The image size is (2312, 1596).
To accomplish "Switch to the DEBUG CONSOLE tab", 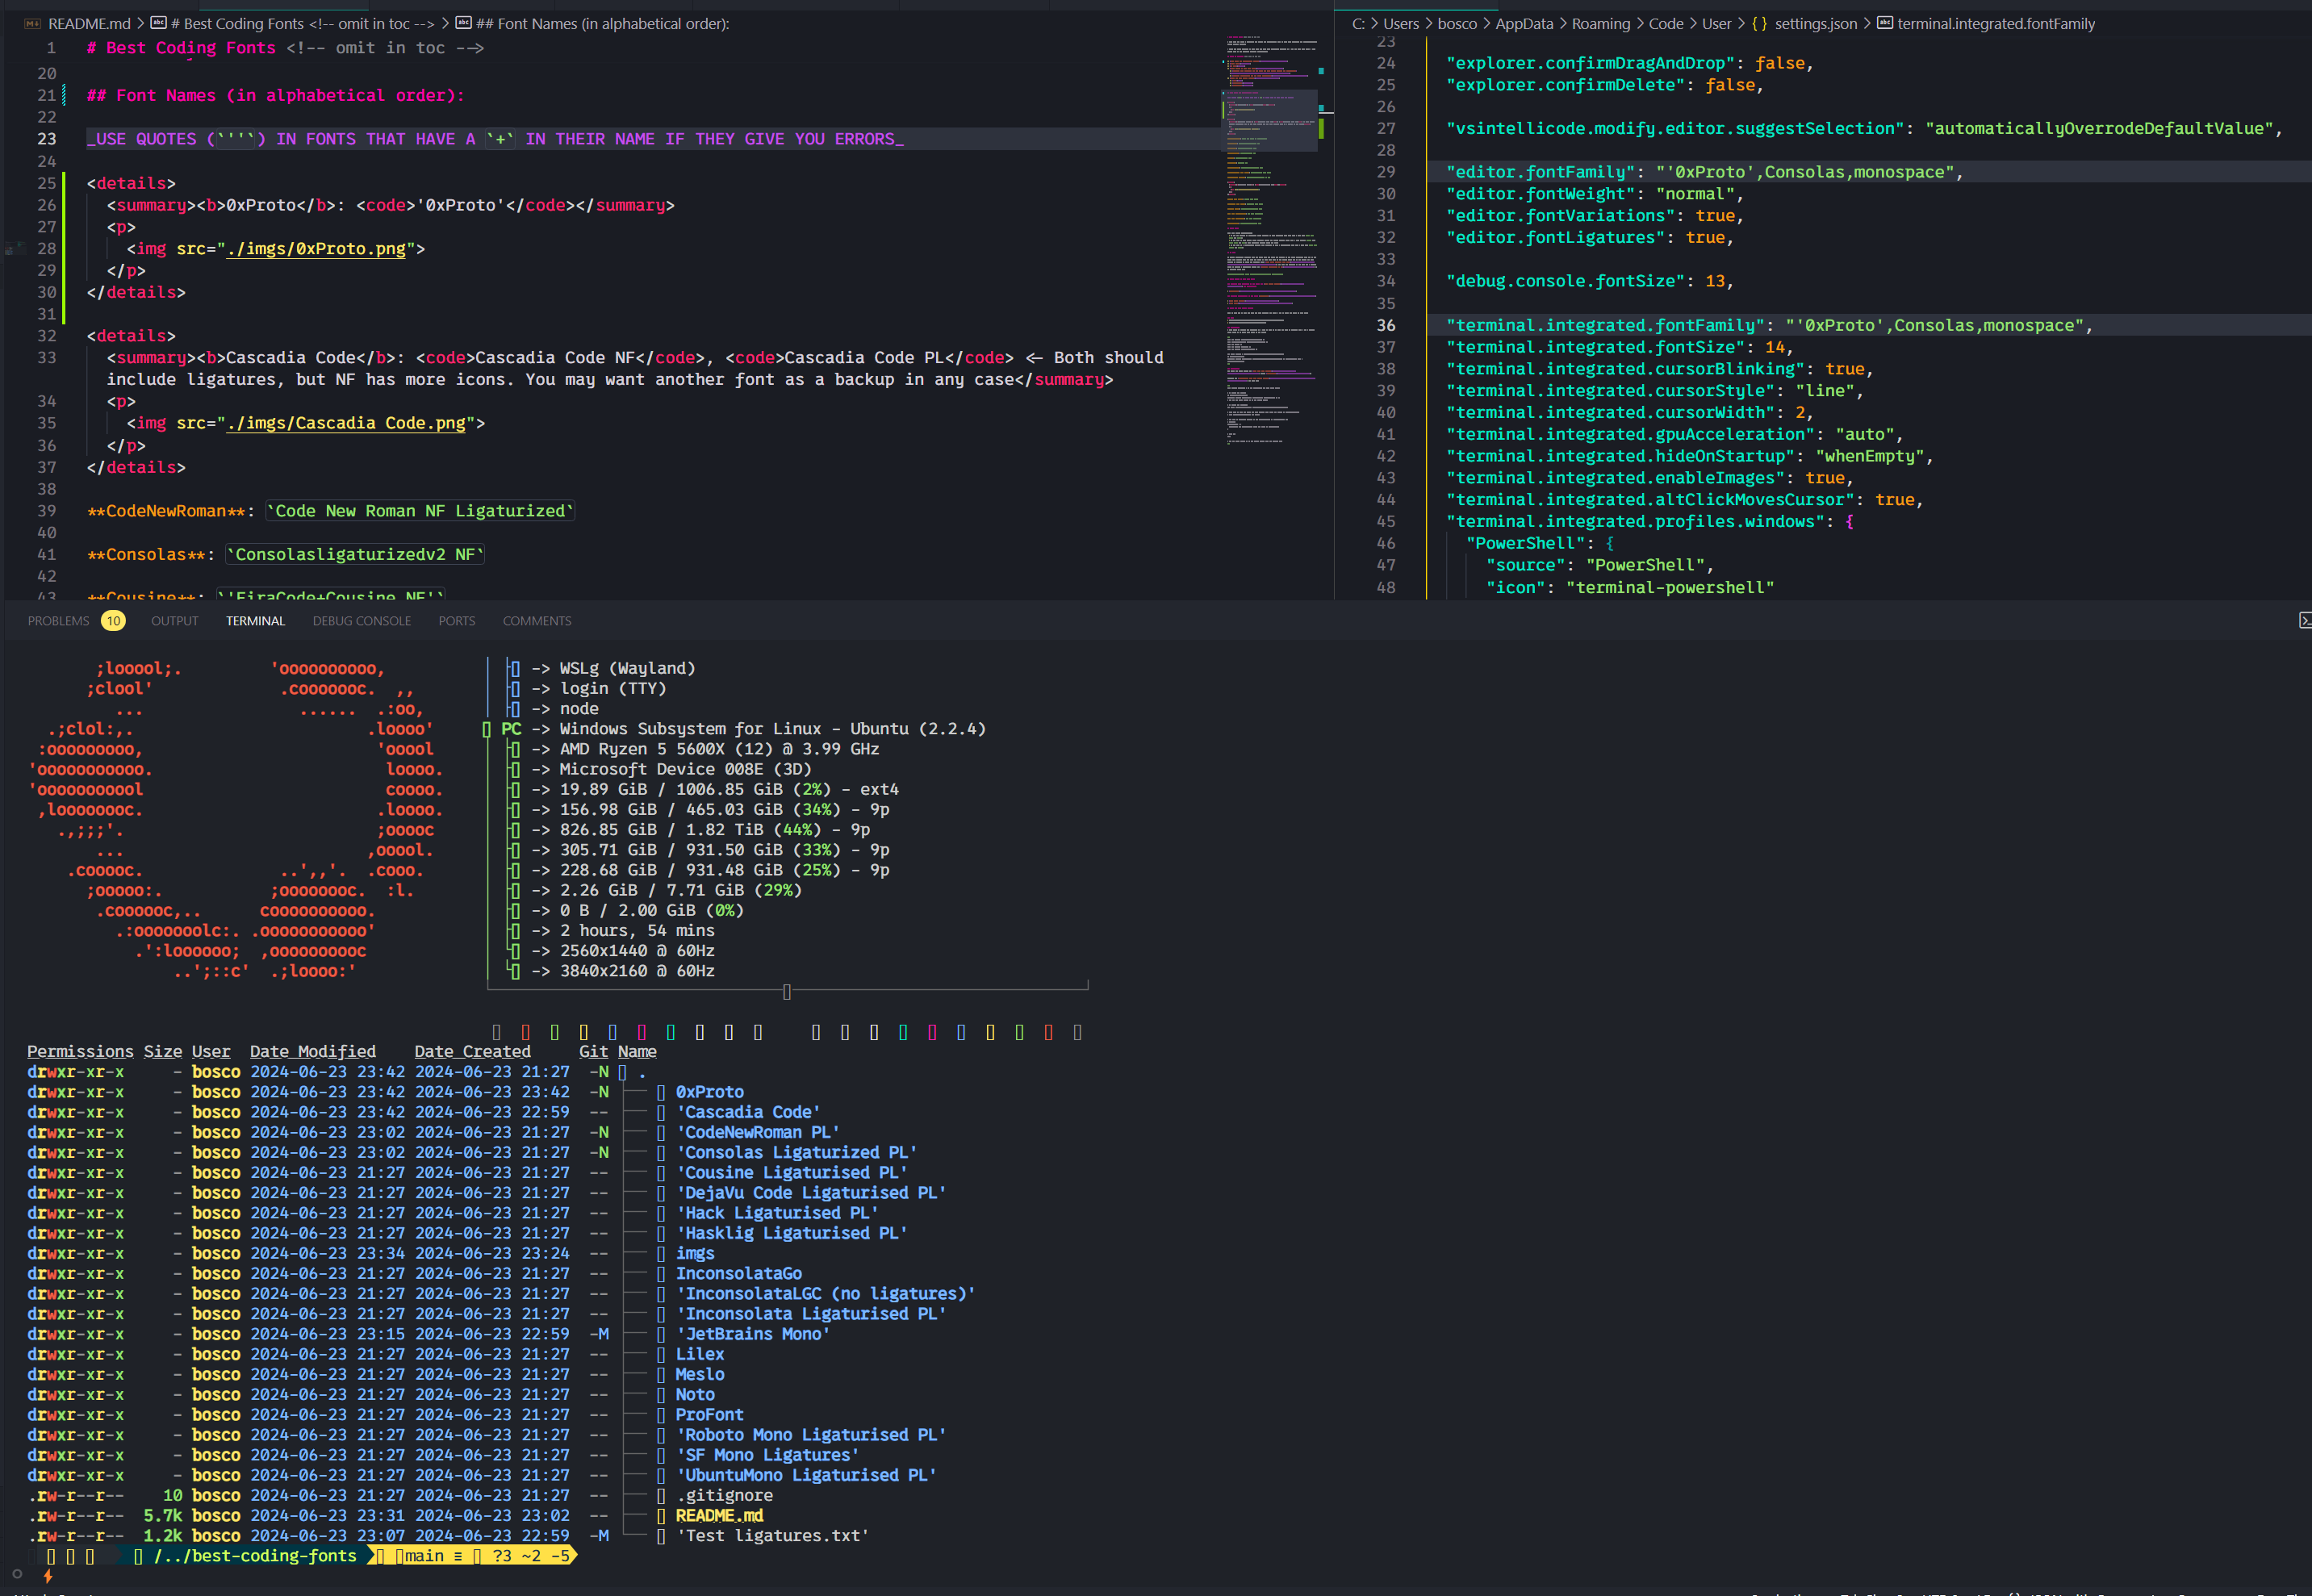I will (x=361, y=621).
